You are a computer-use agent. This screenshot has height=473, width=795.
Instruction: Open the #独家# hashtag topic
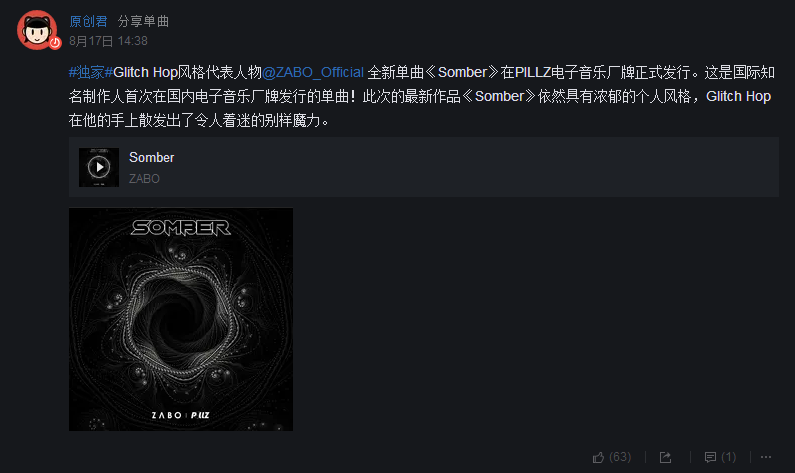tap(91, 72)
